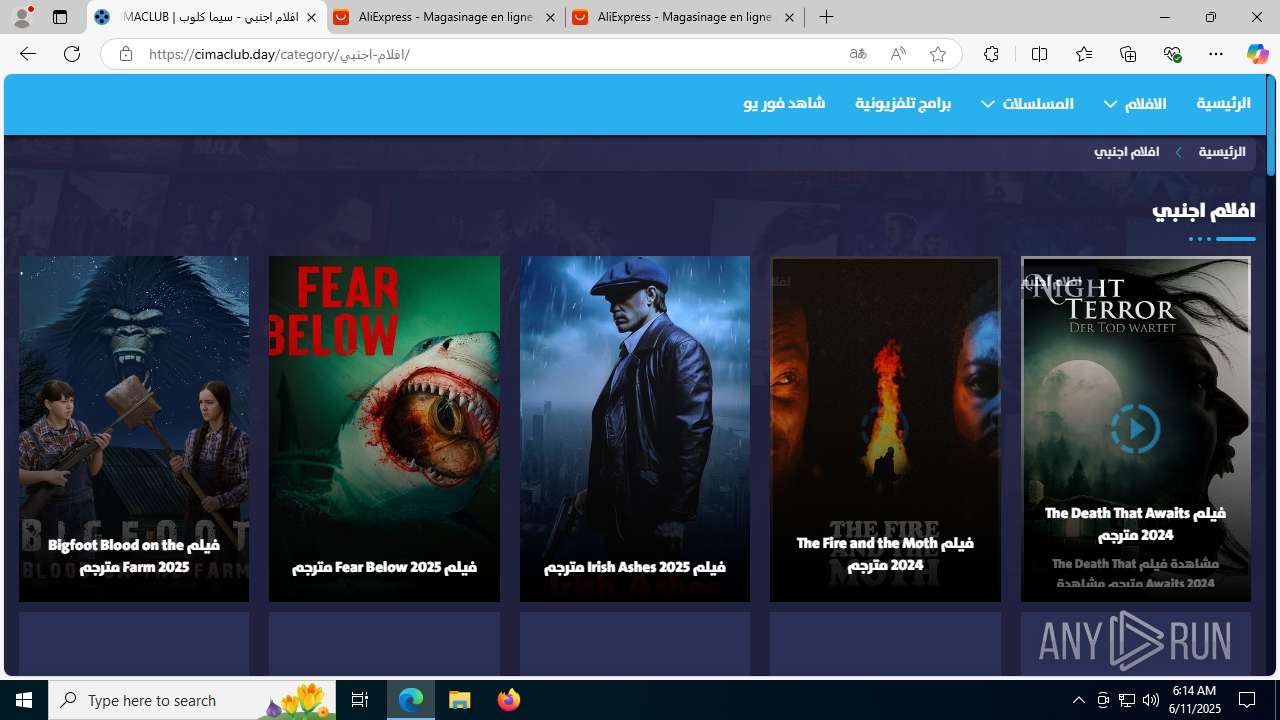Open File Explorer from taskbar

click(x=460, y=700)
